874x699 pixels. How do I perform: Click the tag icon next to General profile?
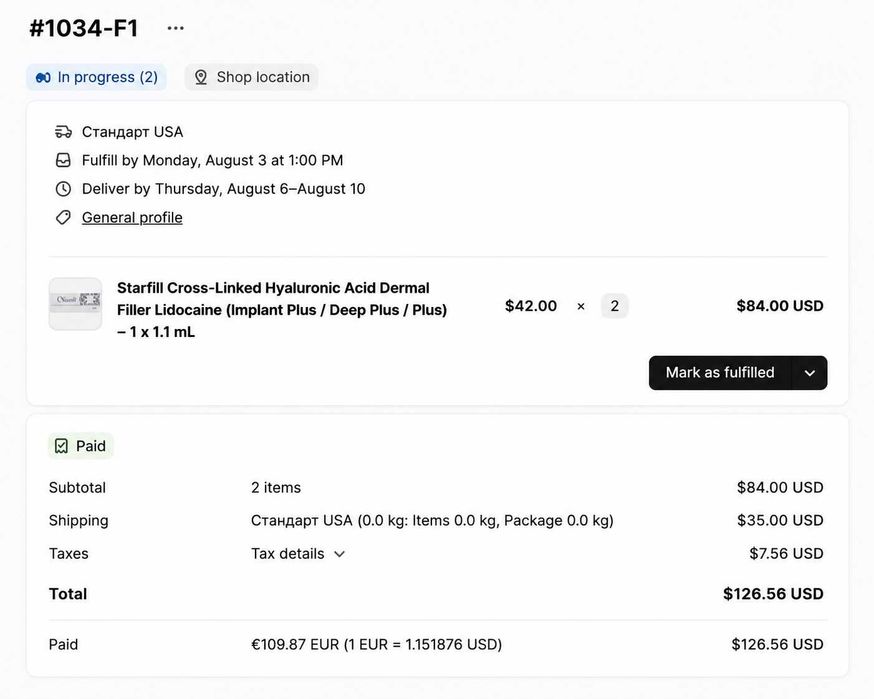pos(63,217)
